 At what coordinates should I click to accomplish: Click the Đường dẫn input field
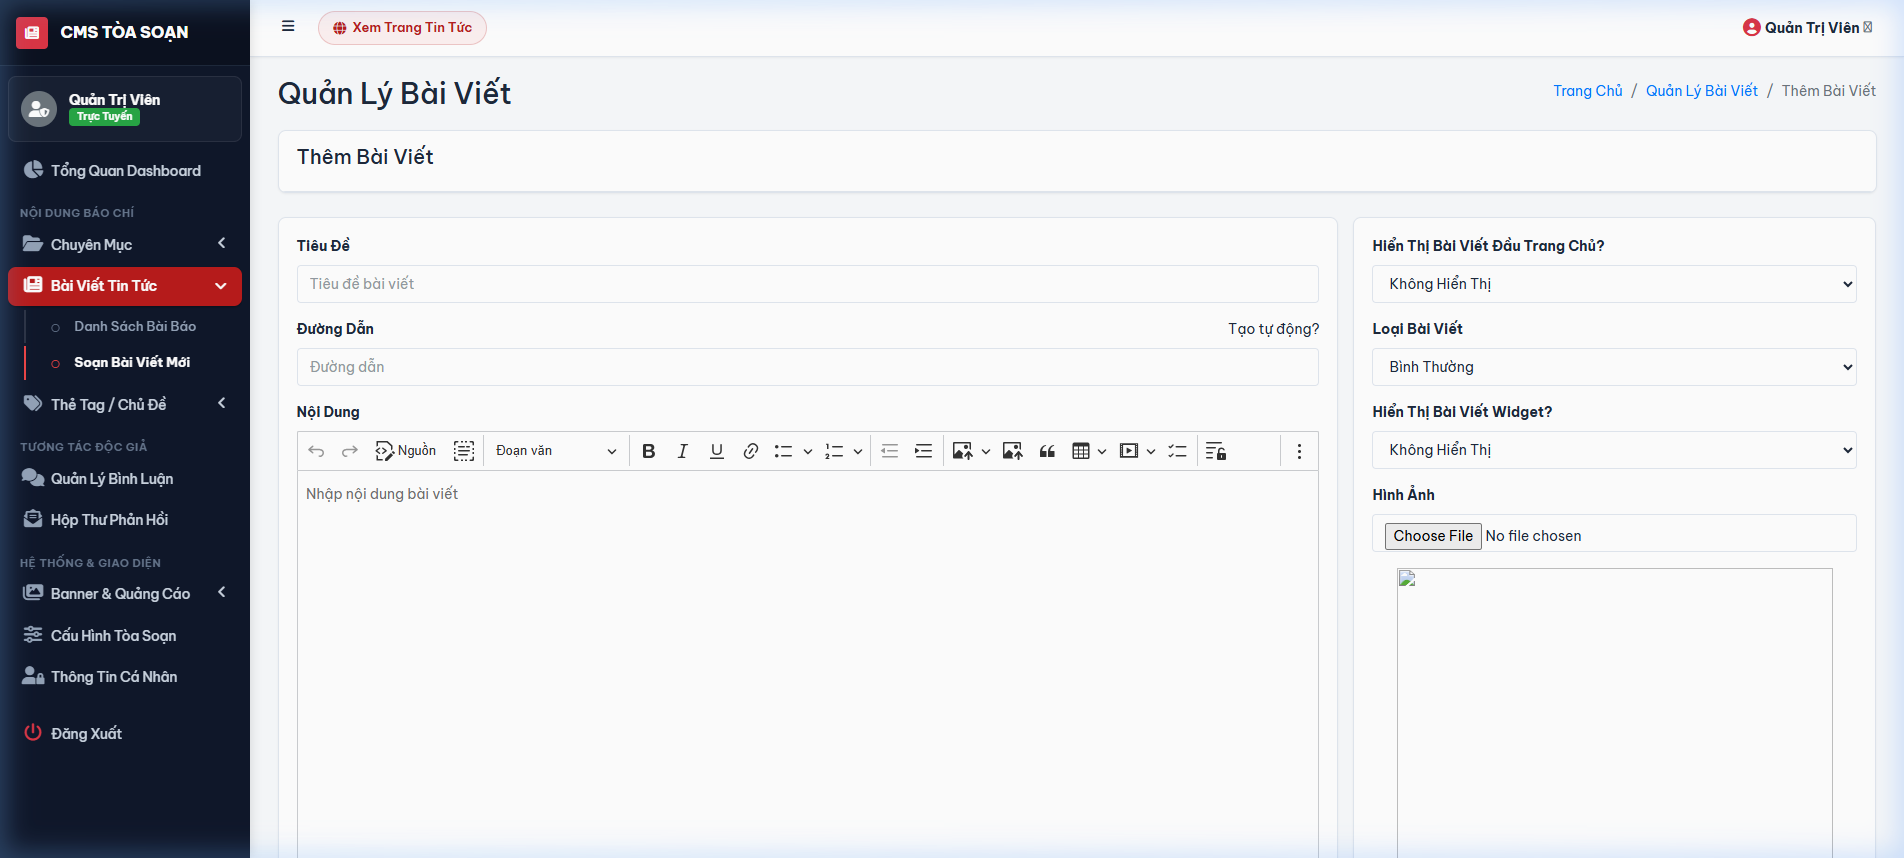click(808, 367)
